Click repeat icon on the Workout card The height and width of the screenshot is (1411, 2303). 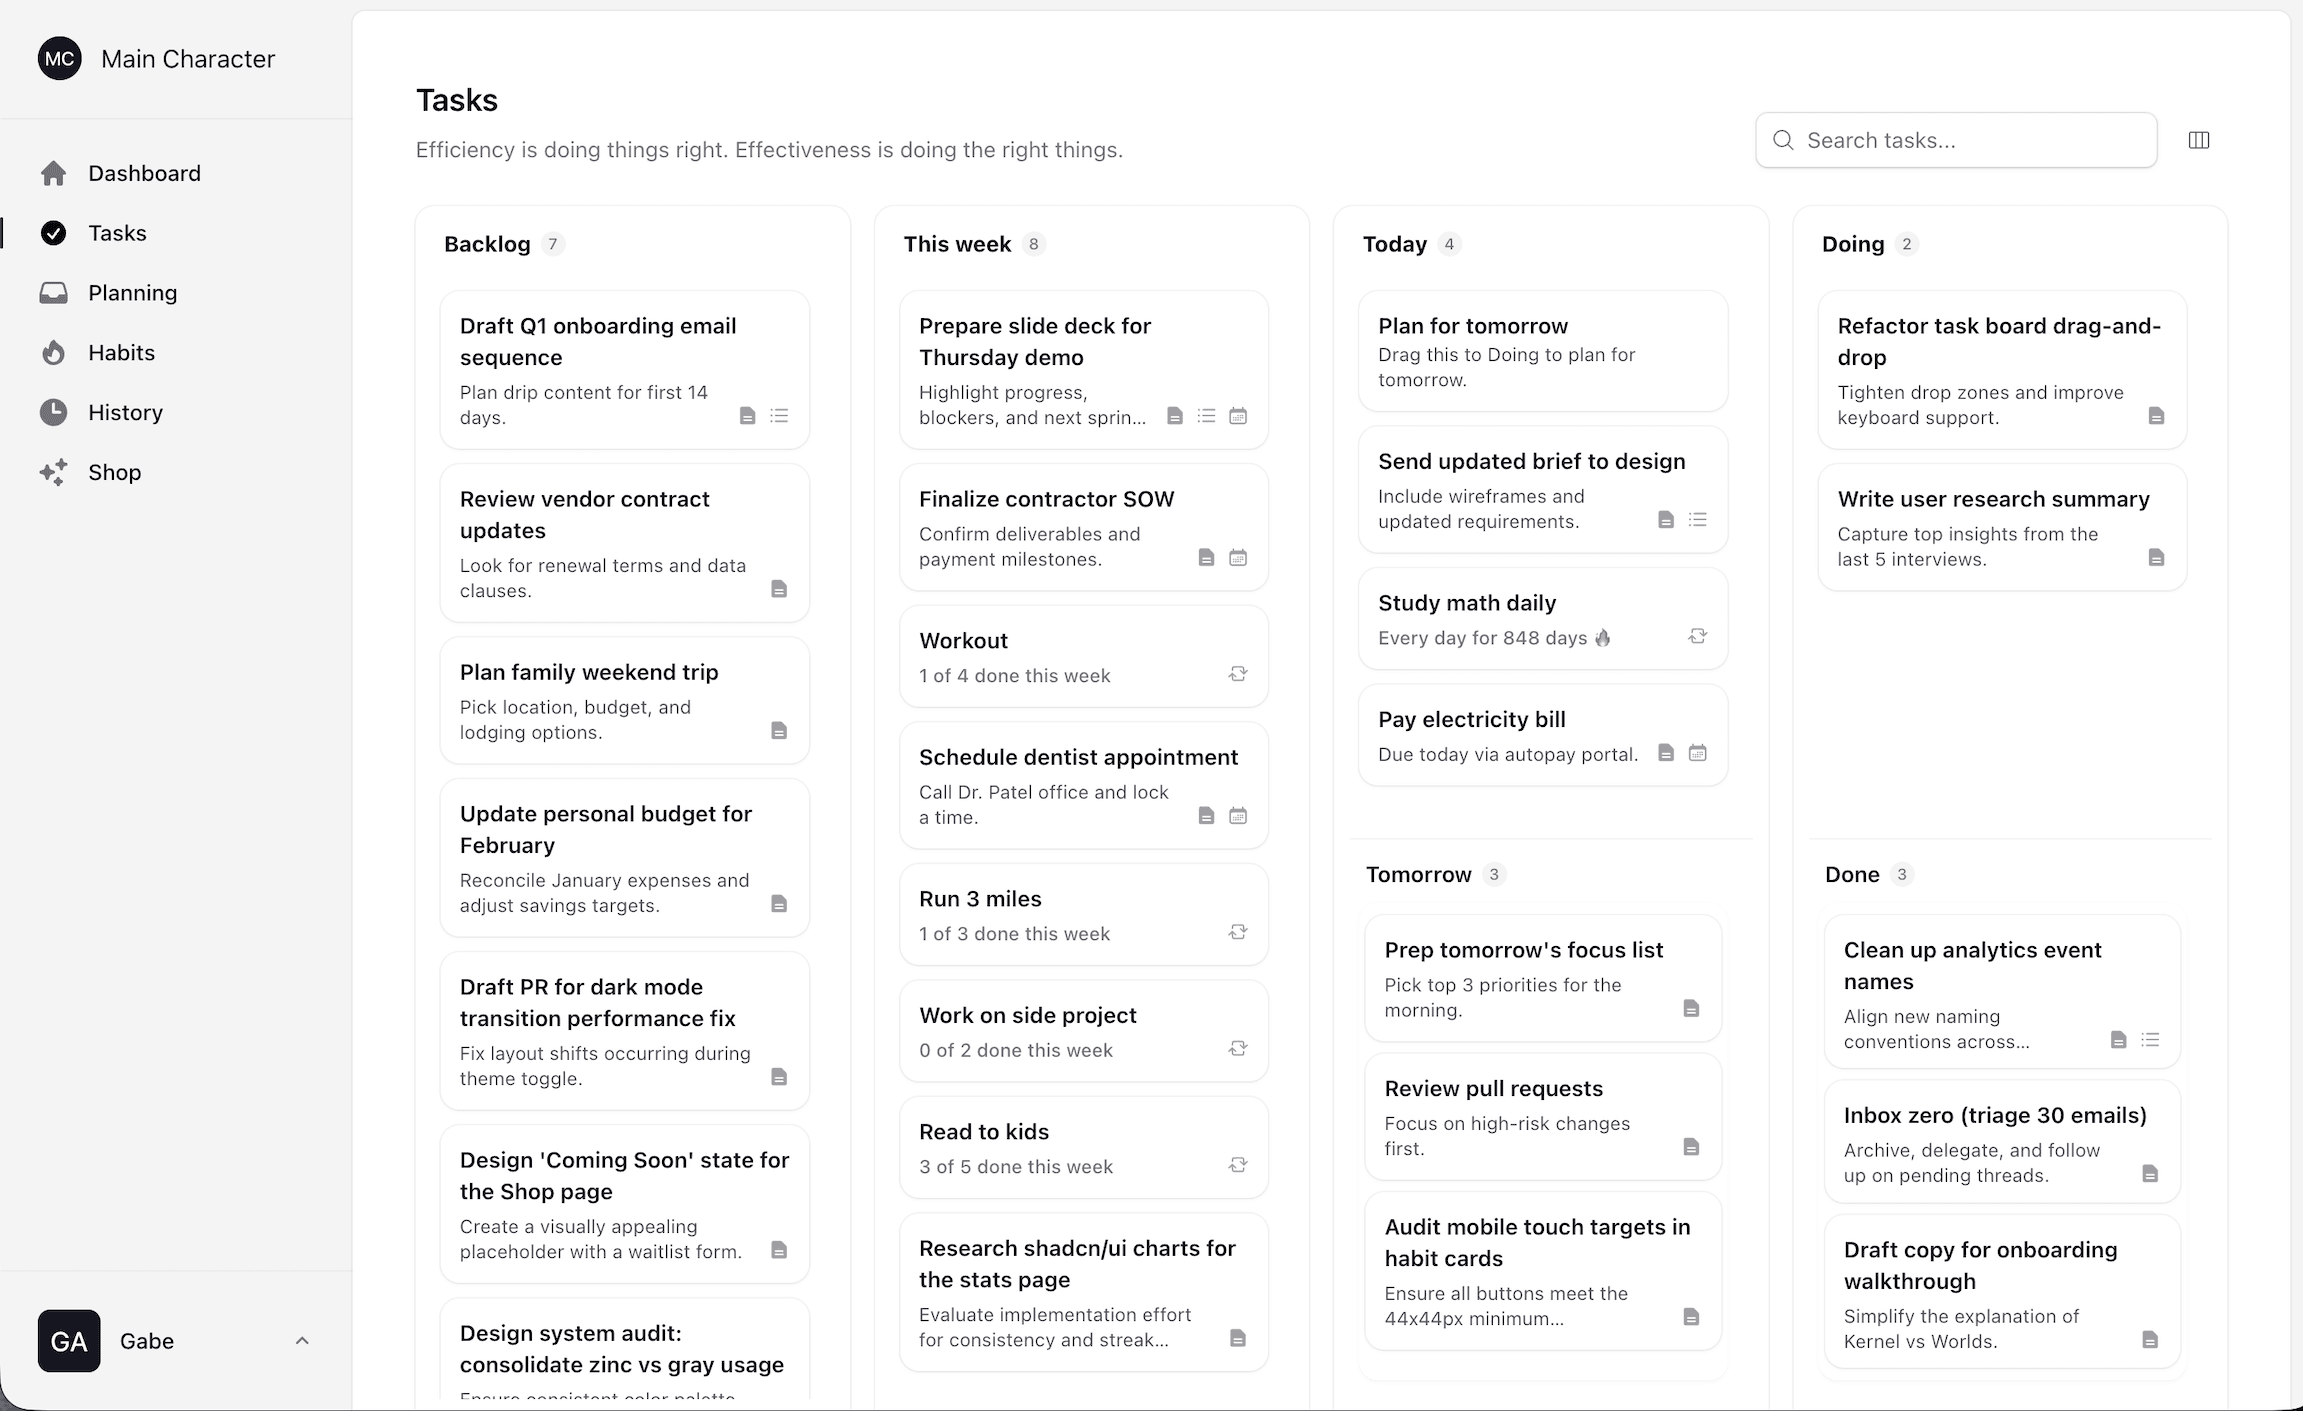(x=1237, y=674)
